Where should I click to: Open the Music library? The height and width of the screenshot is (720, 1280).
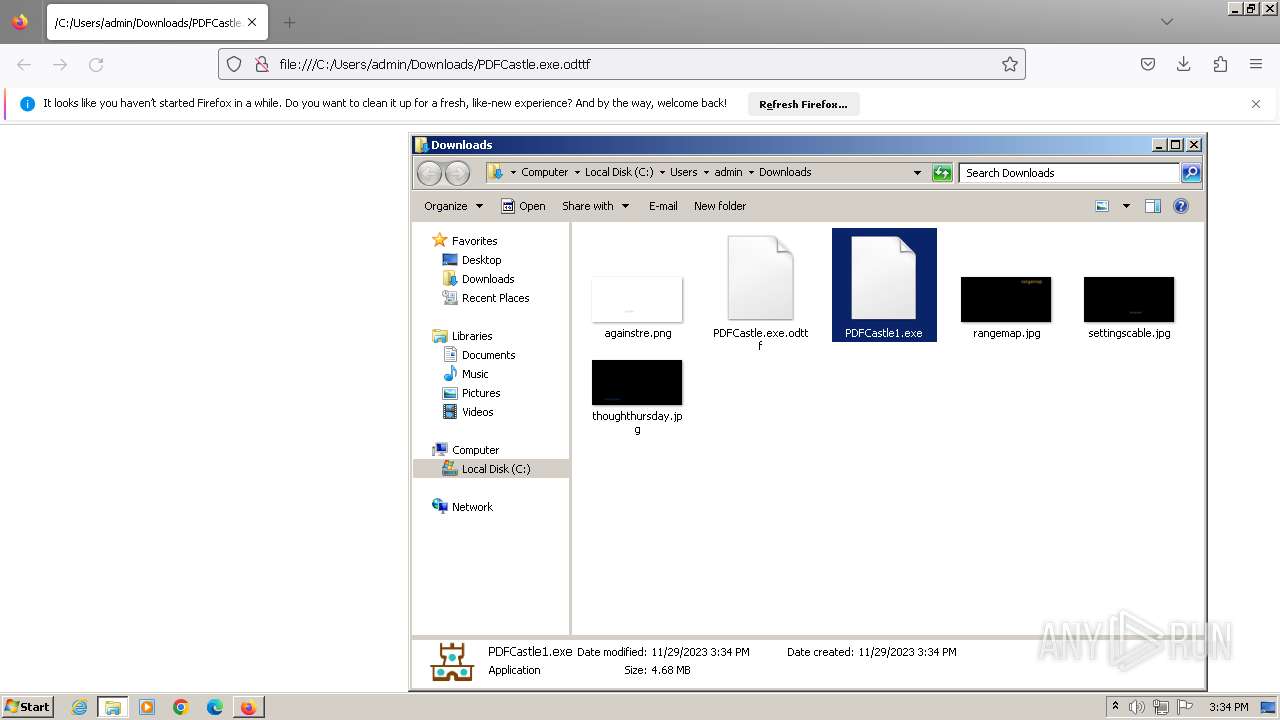click(475, 374)
